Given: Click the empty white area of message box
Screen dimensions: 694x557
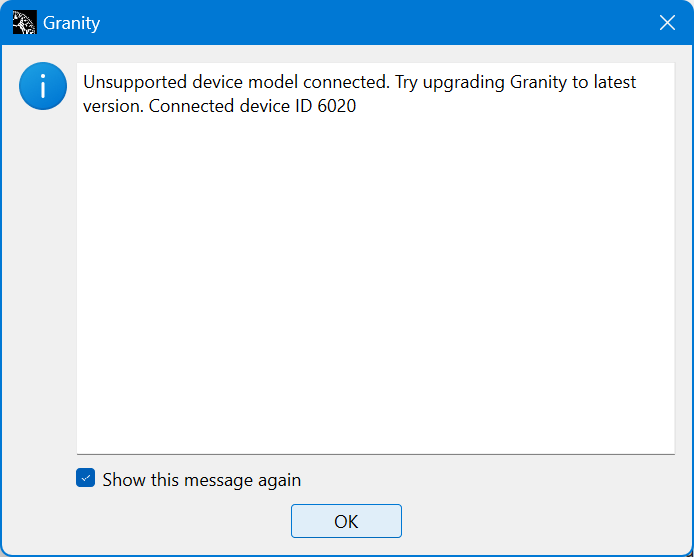Looking at the screenshot, I should [x=375, y=283].
